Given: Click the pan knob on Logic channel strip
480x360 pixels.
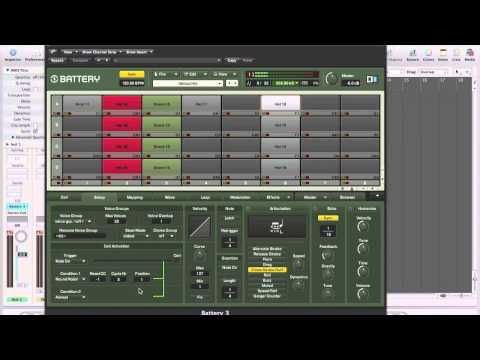Looking at the screenshot, I should click(21, 237).
